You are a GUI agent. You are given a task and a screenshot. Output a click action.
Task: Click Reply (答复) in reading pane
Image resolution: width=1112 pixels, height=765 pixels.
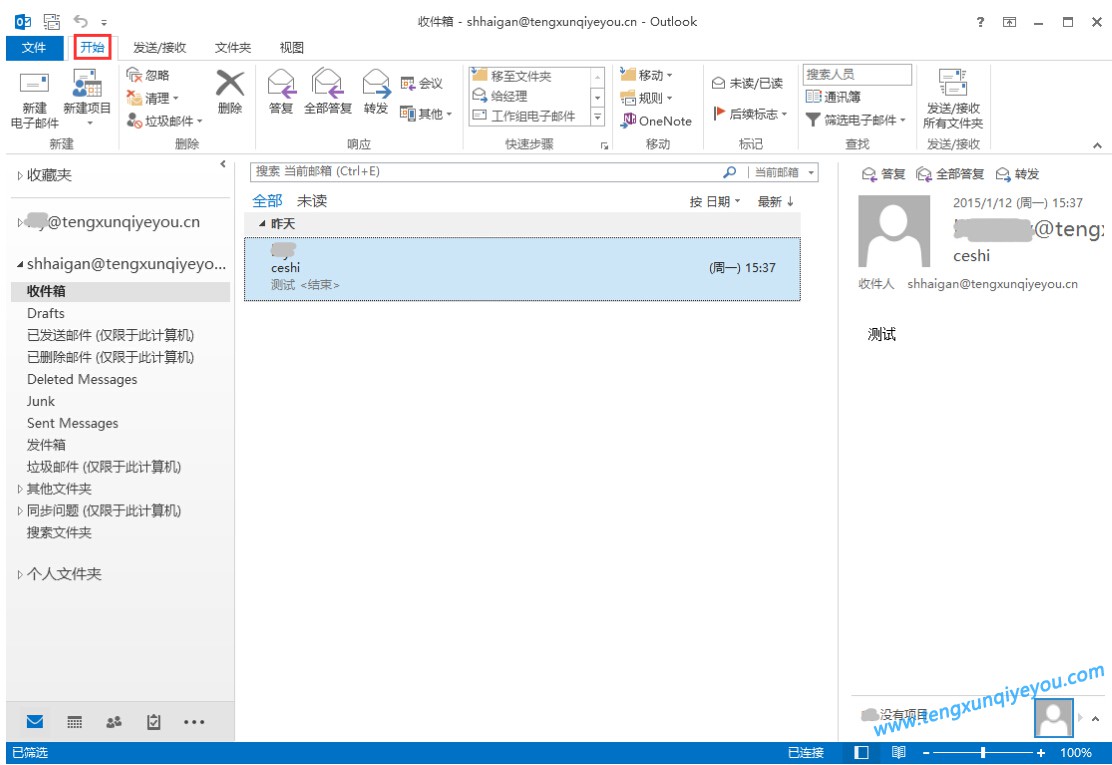click(x=883, y=174)
